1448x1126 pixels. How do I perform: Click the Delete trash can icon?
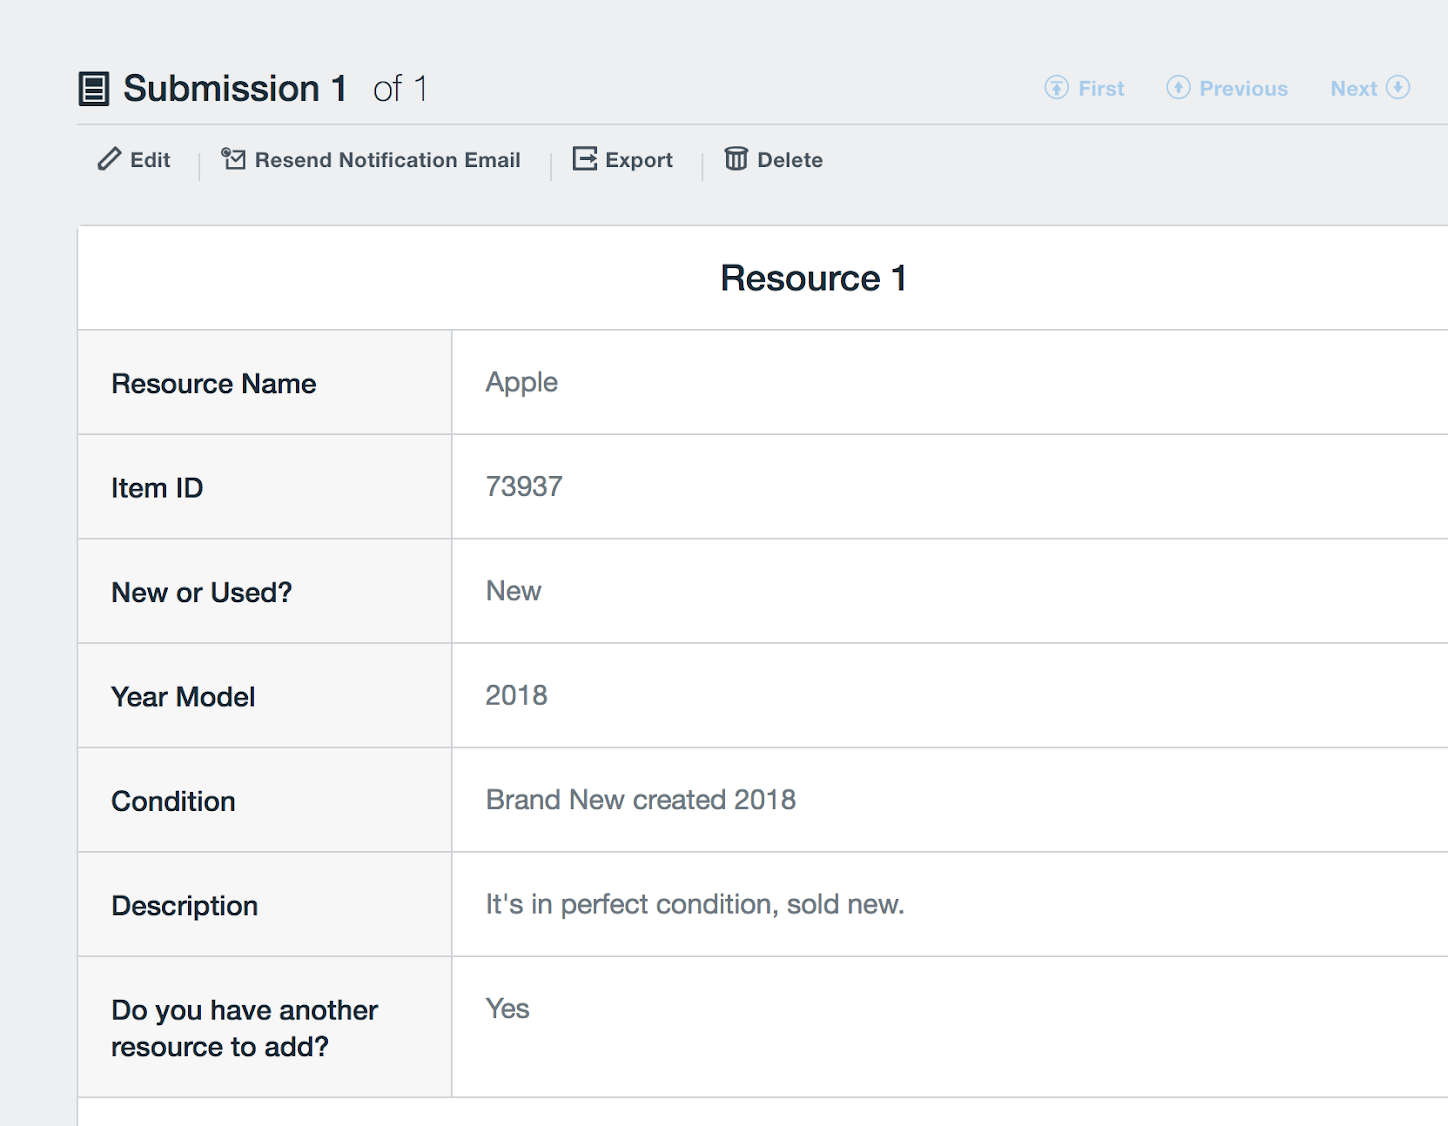click(x=736, y=159)
